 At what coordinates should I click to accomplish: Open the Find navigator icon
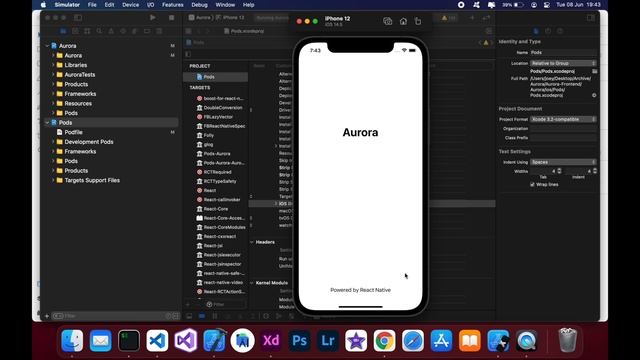click(99, 31)
